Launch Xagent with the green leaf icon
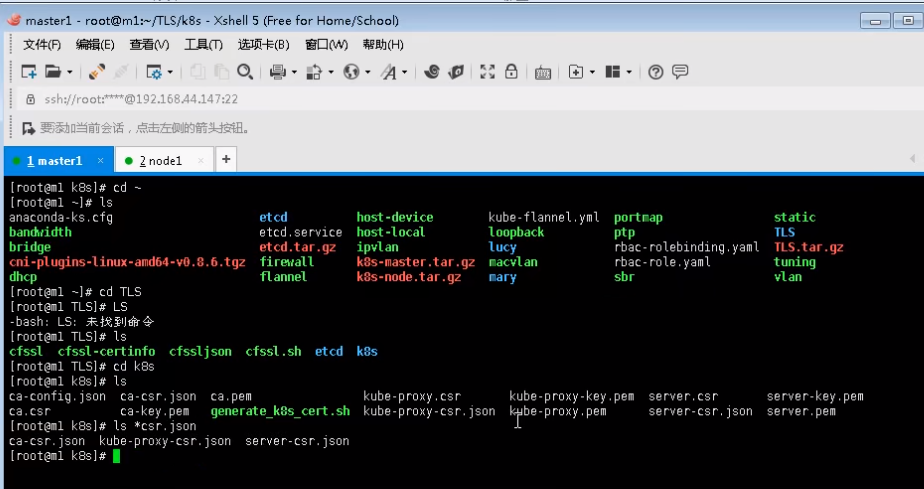The image size is (924, 489). pyautogui.click(x=456, y=72)
